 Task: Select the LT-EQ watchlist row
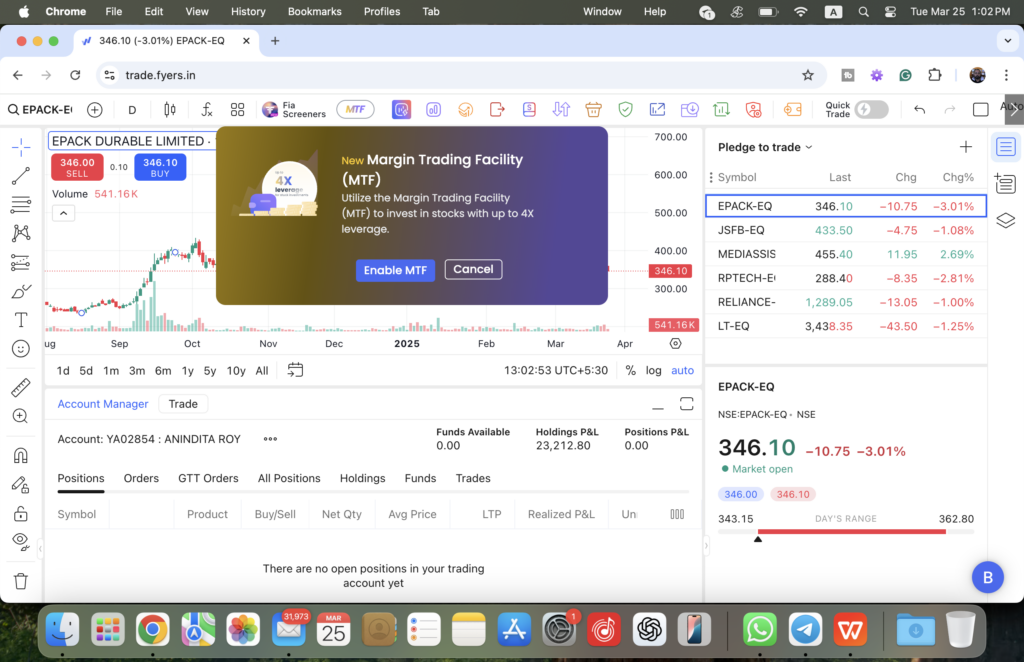pos(846,326)
